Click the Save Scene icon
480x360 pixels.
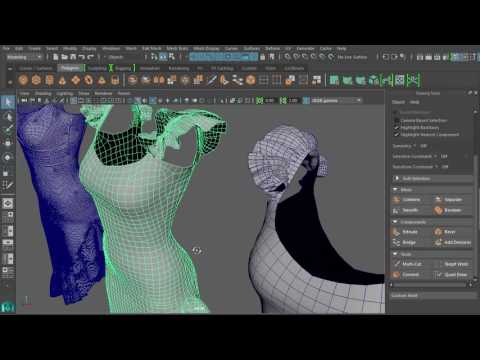[73, 57]
